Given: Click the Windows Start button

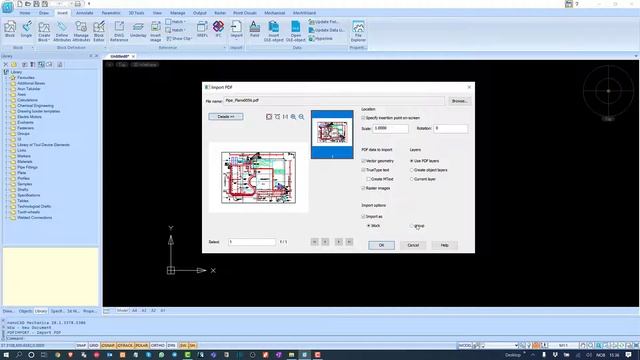Looking at the screenshot, I should pyautogui.click(x=6, y=355).
